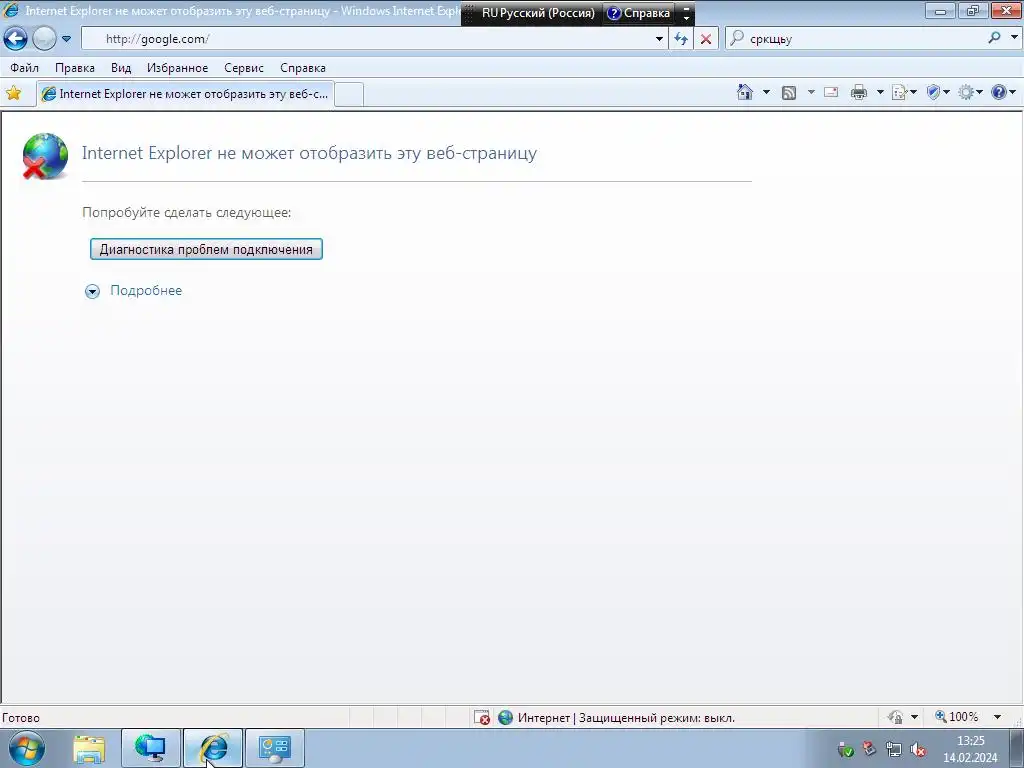The width and height of the screenshot is (1024, 768).
Task: Open the zoom level 100% control
Action: [957, 717]
